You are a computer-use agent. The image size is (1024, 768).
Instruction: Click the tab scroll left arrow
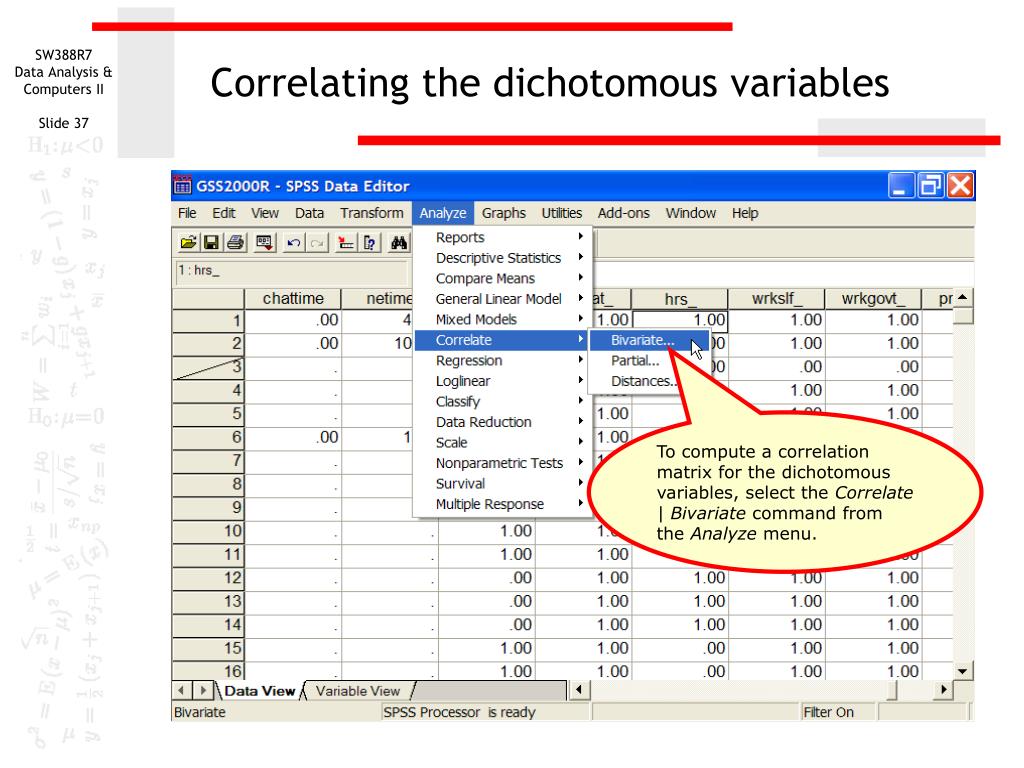coord(182,690)
